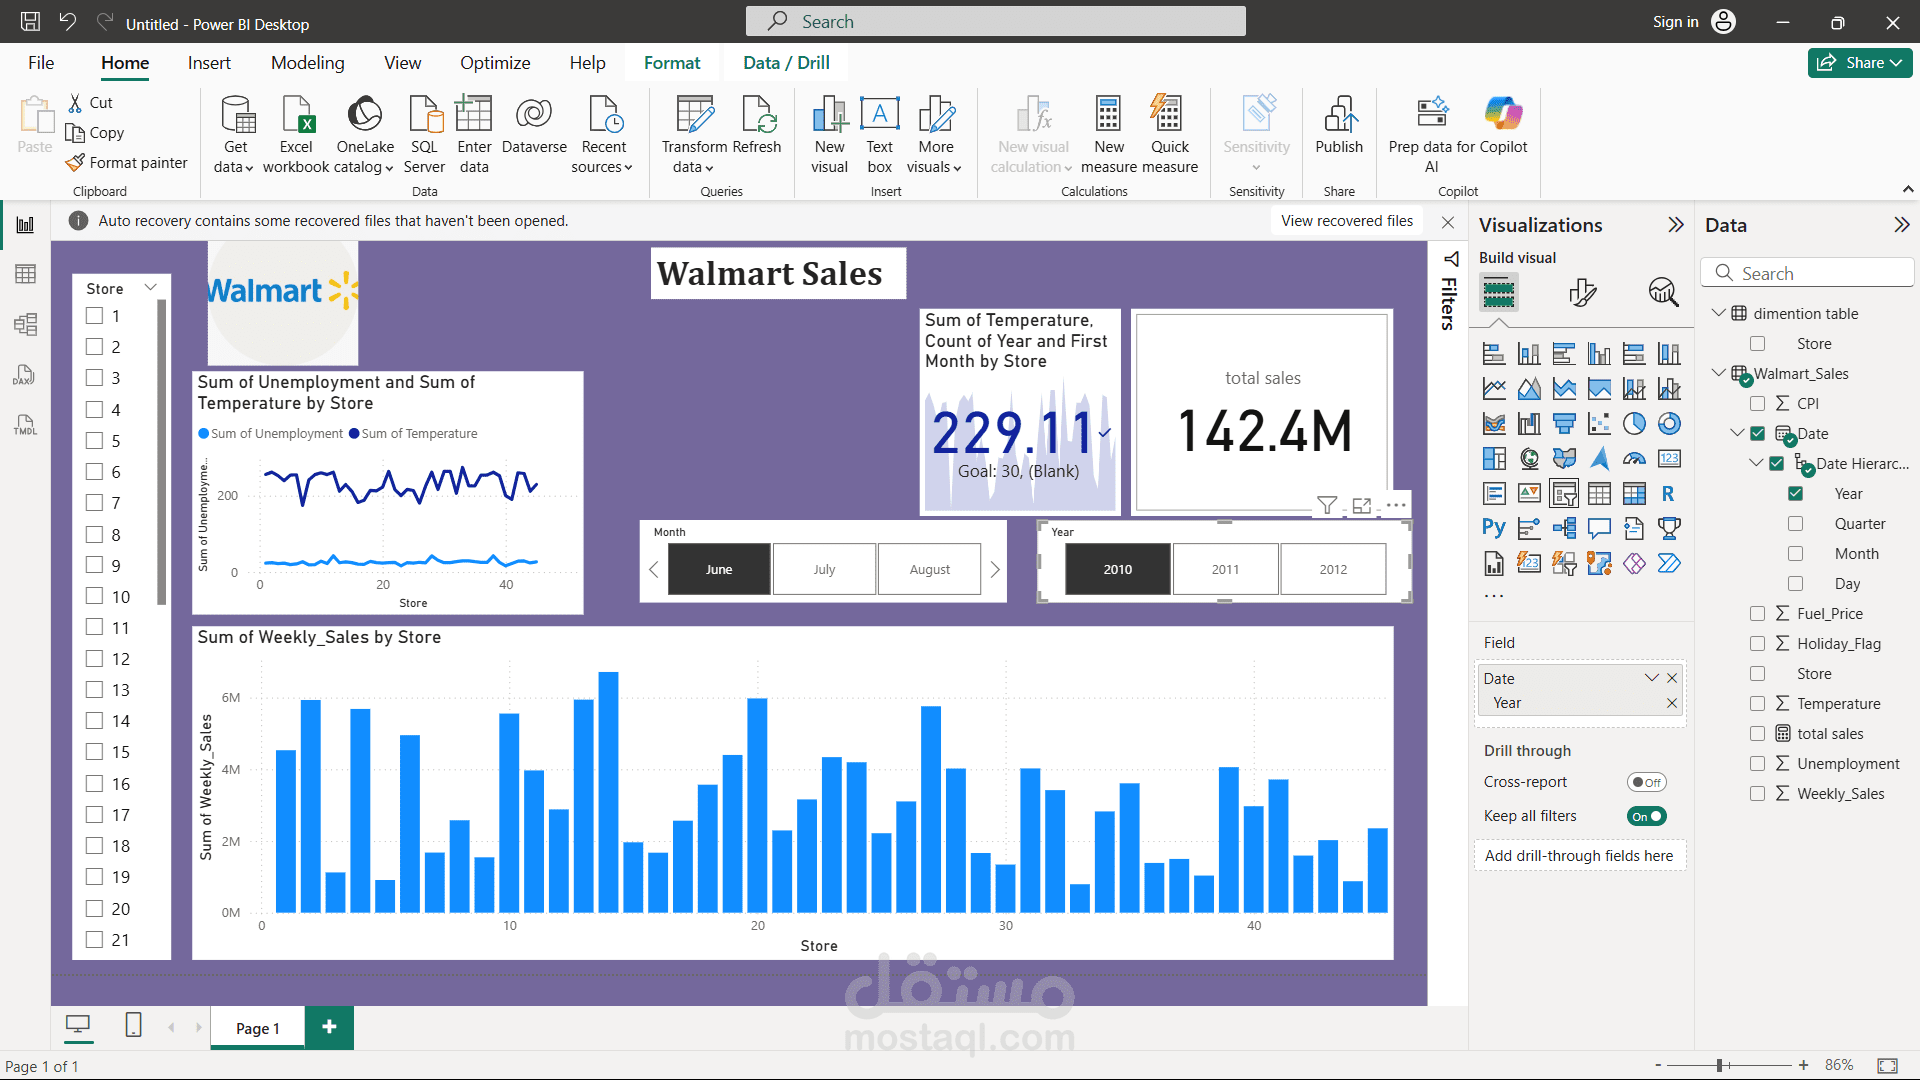Add a new report page

[329, 1027]
